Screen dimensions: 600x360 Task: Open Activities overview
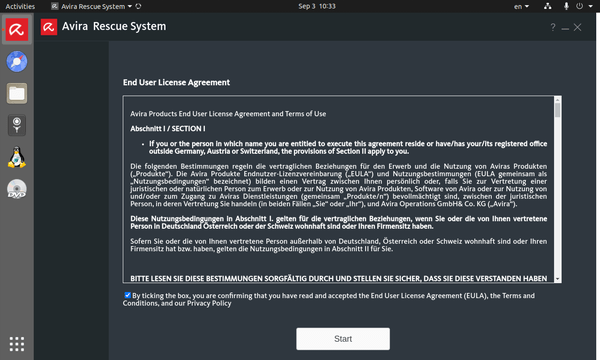tap(20, 7)
